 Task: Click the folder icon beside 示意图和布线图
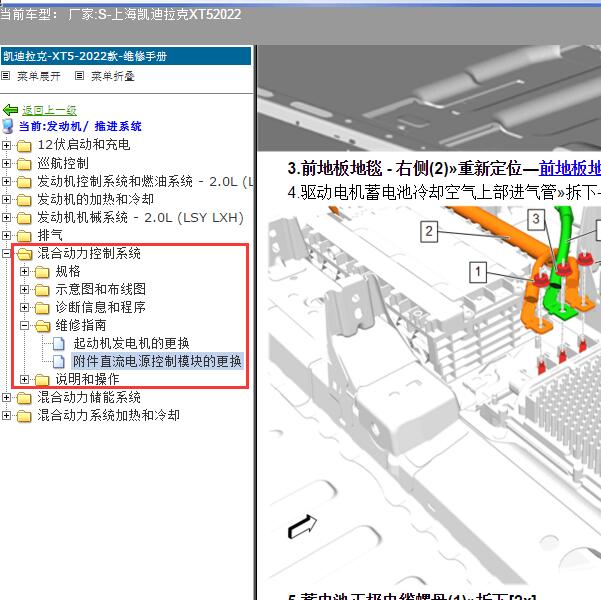[x=42, y=290]
